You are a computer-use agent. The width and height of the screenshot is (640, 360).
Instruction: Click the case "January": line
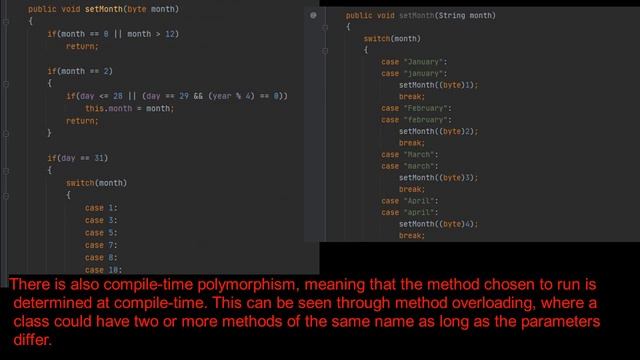click(414, 62)
